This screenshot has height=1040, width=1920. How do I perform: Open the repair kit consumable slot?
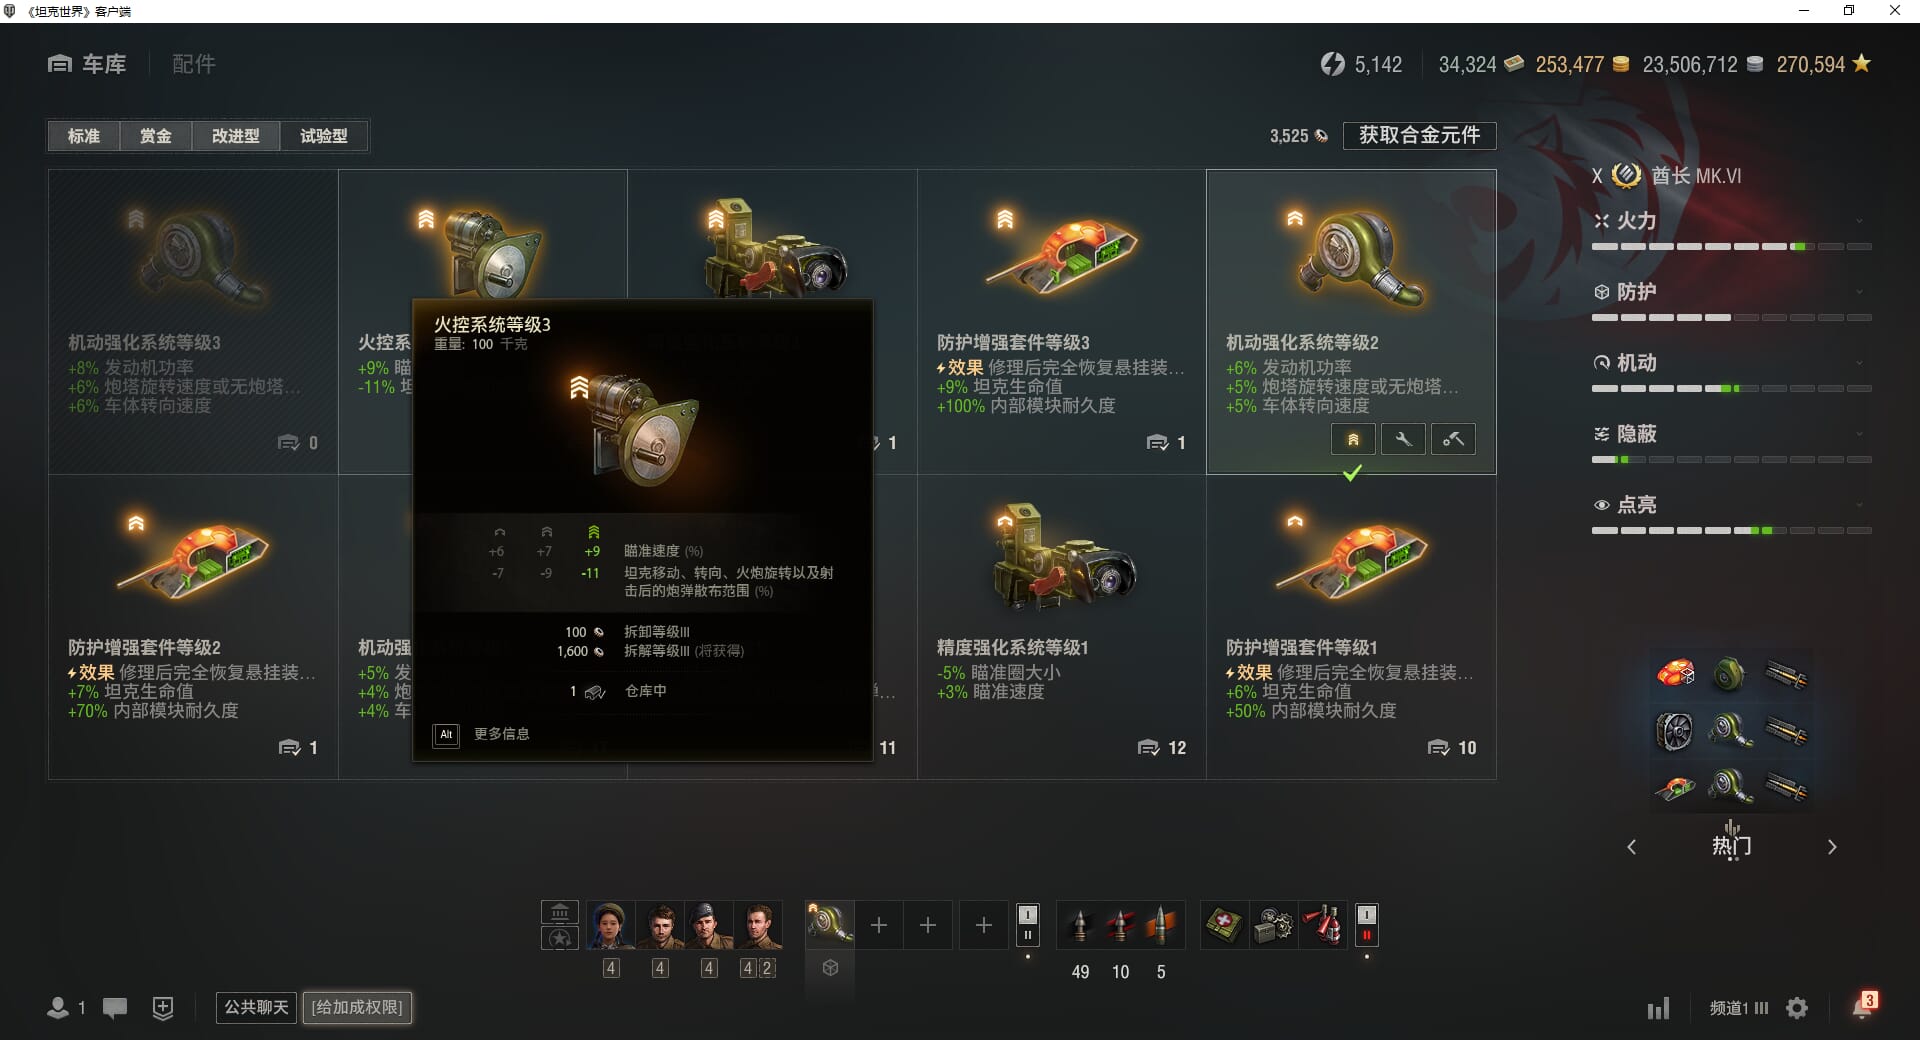click(x=1274, y=925)
